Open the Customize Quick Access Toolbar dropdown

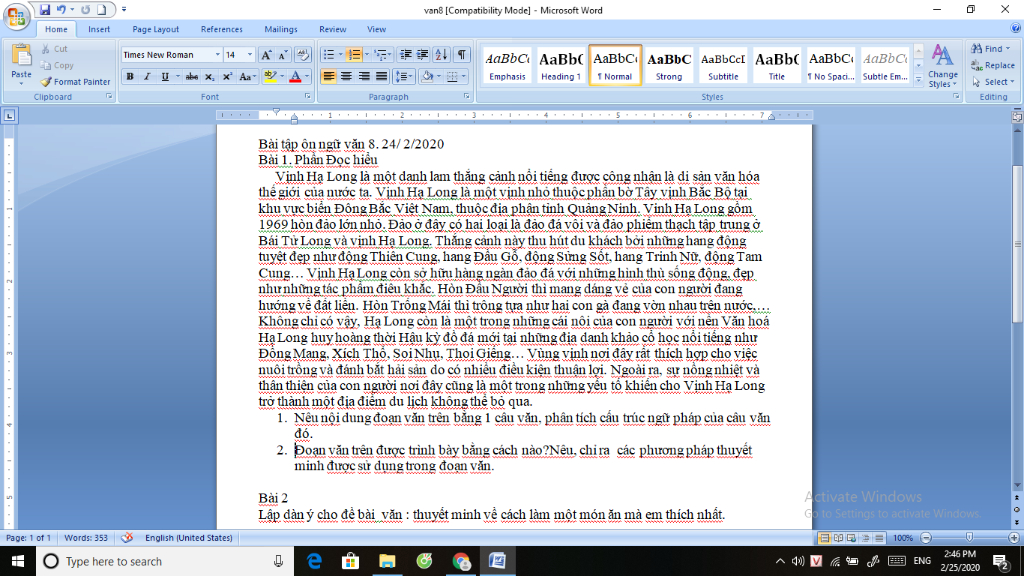click(x=124, y=10)
